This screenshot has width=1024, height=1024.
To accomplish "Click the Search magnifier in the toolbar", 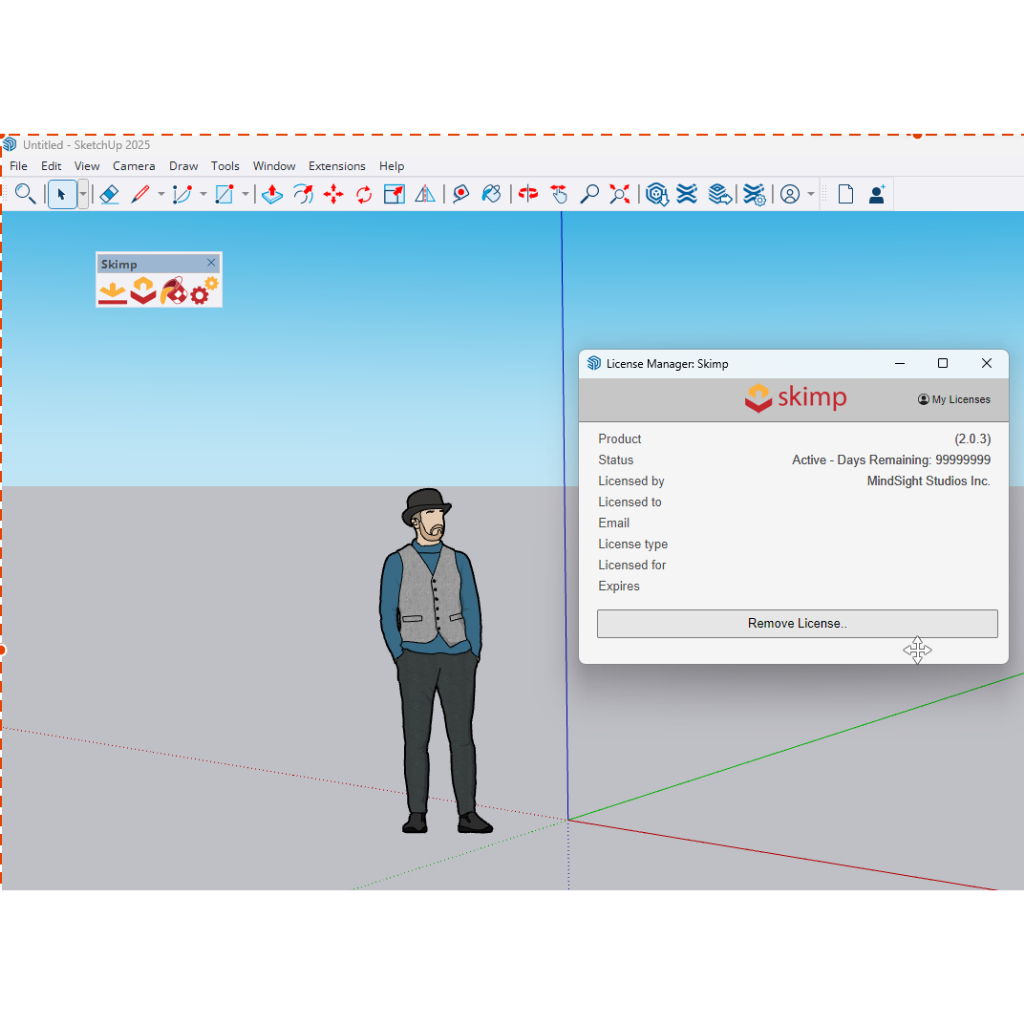I will tap(25, 194).
